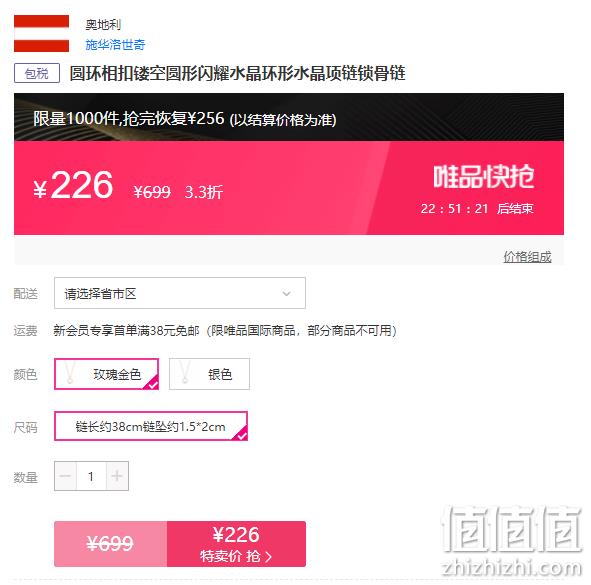Click the 唯品快抢 flash sale logo

pyautogui.click(x=484, y=176)
